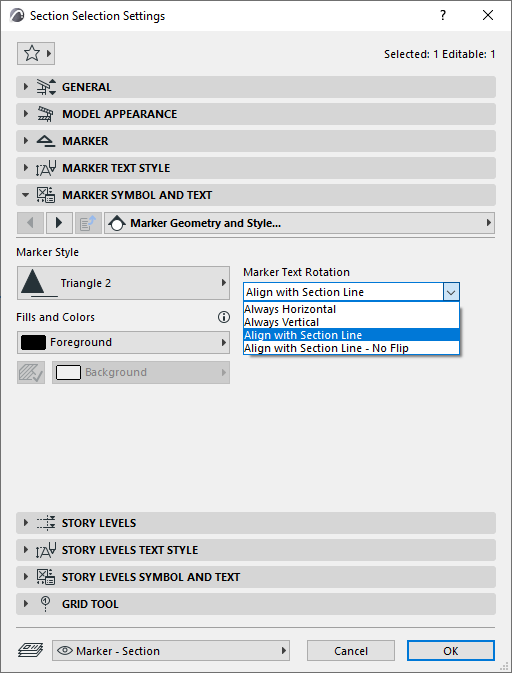Open the Favorites star button
The image size is (512, 673).
[36, 54]
